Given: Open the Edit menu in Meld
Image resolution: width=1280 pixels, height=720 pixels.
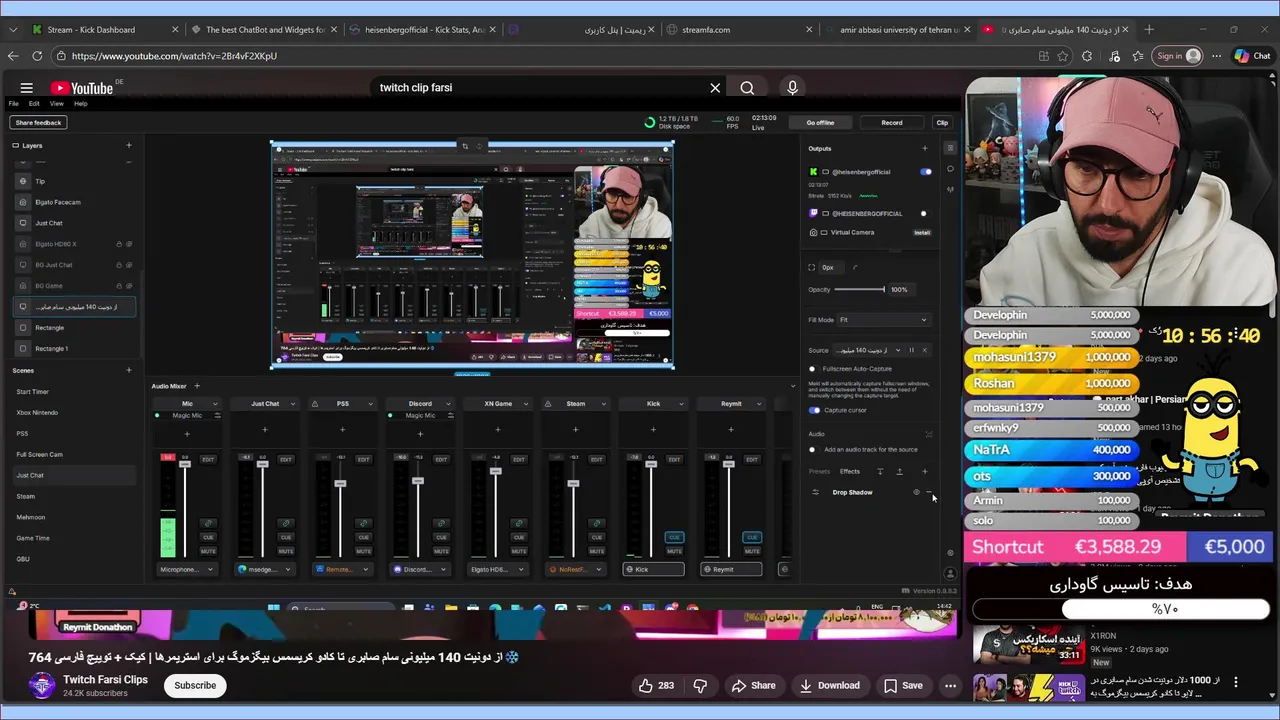Looking at the screenshot, I should [34, 103].
